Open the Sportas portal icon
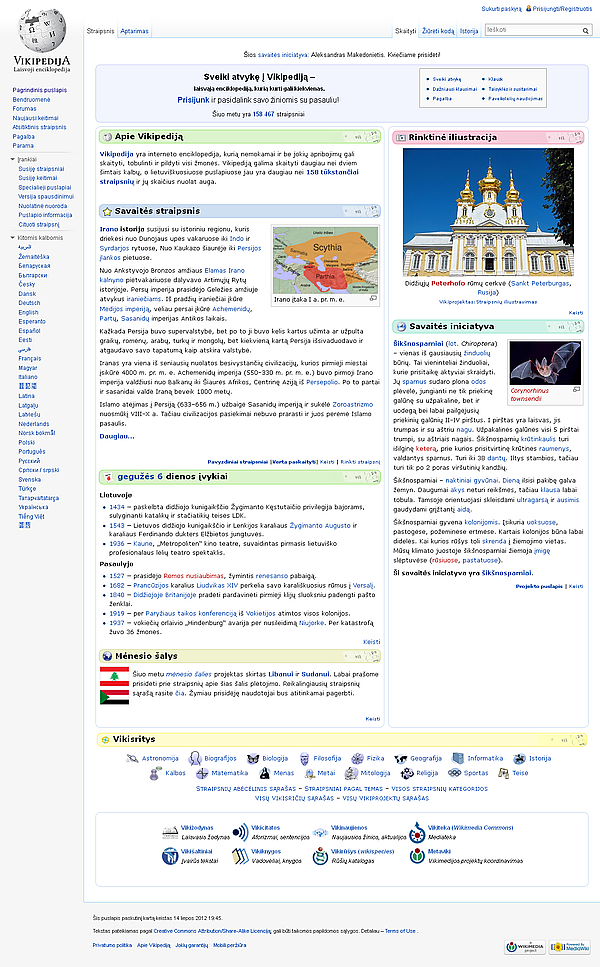 (454, 773)
